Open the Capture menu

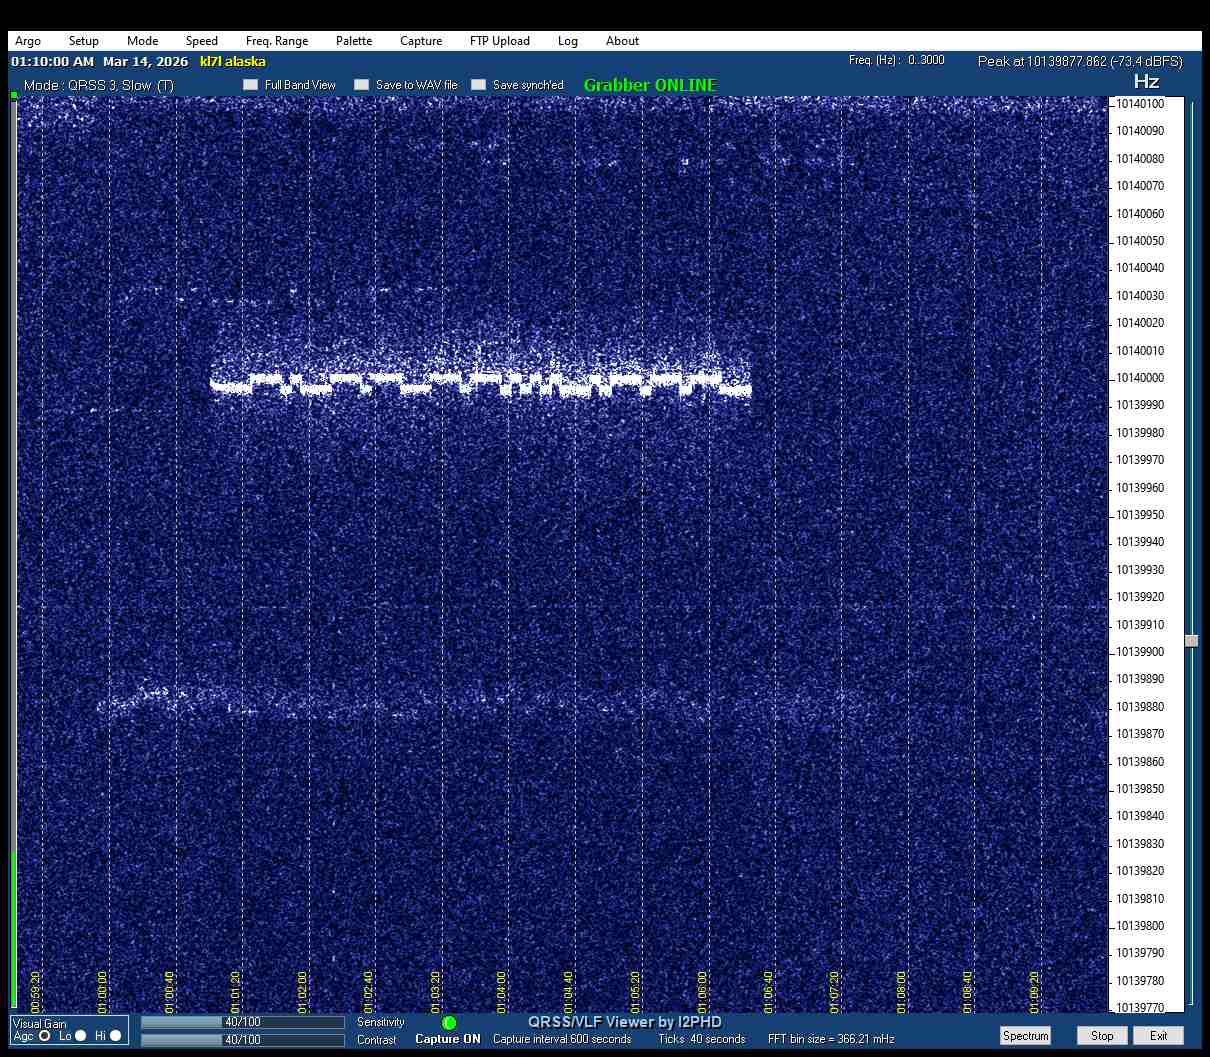(421, 41)
